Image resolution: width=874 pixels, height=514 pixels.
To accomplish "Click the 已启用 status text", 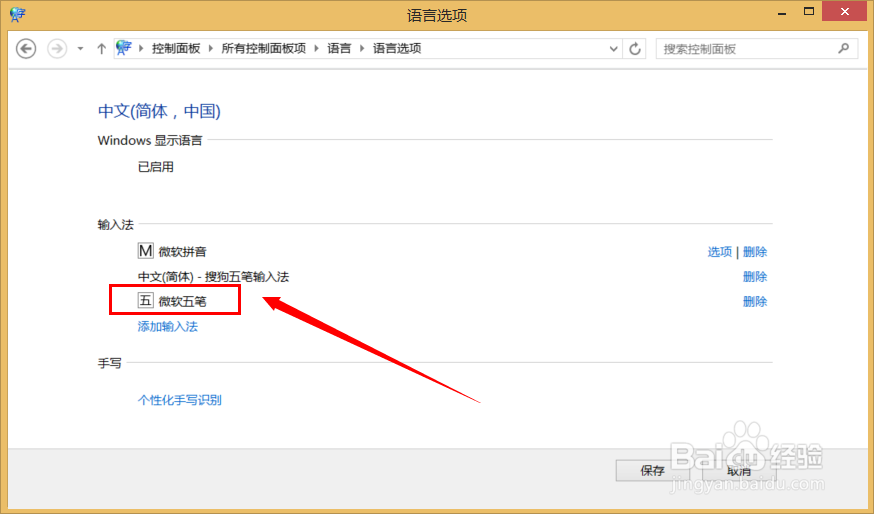I will pos(156,167).
